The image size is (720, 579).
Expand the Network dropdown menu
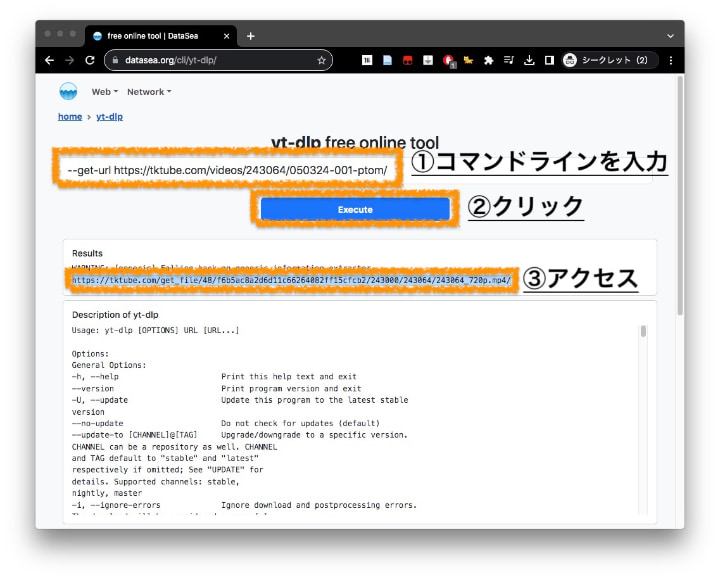(149, 92)
